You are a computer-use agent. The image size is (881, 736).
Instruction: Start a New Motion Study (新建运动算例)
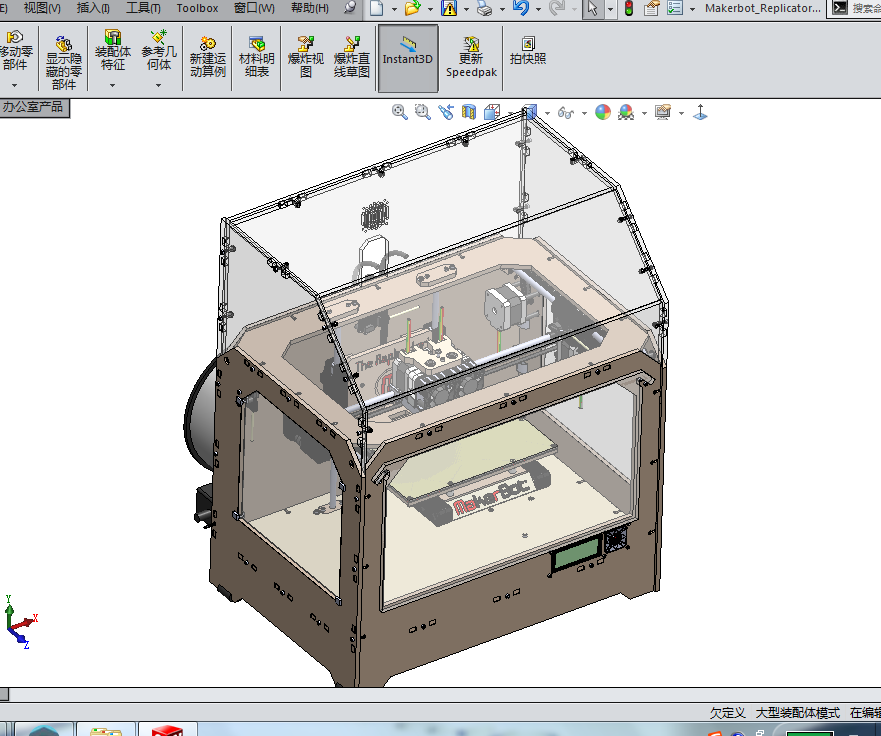tap(207, 58)
